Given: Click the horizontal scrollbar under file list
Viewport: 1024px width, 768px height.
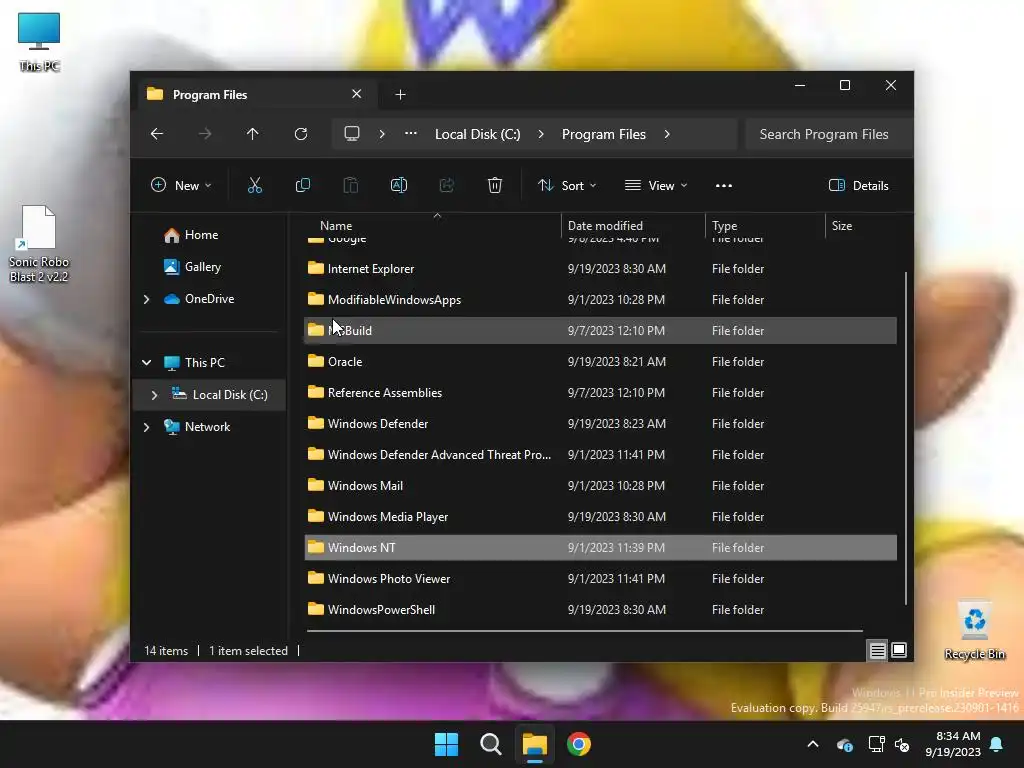Looking at the screenshot, I should (x=584, y=631).
